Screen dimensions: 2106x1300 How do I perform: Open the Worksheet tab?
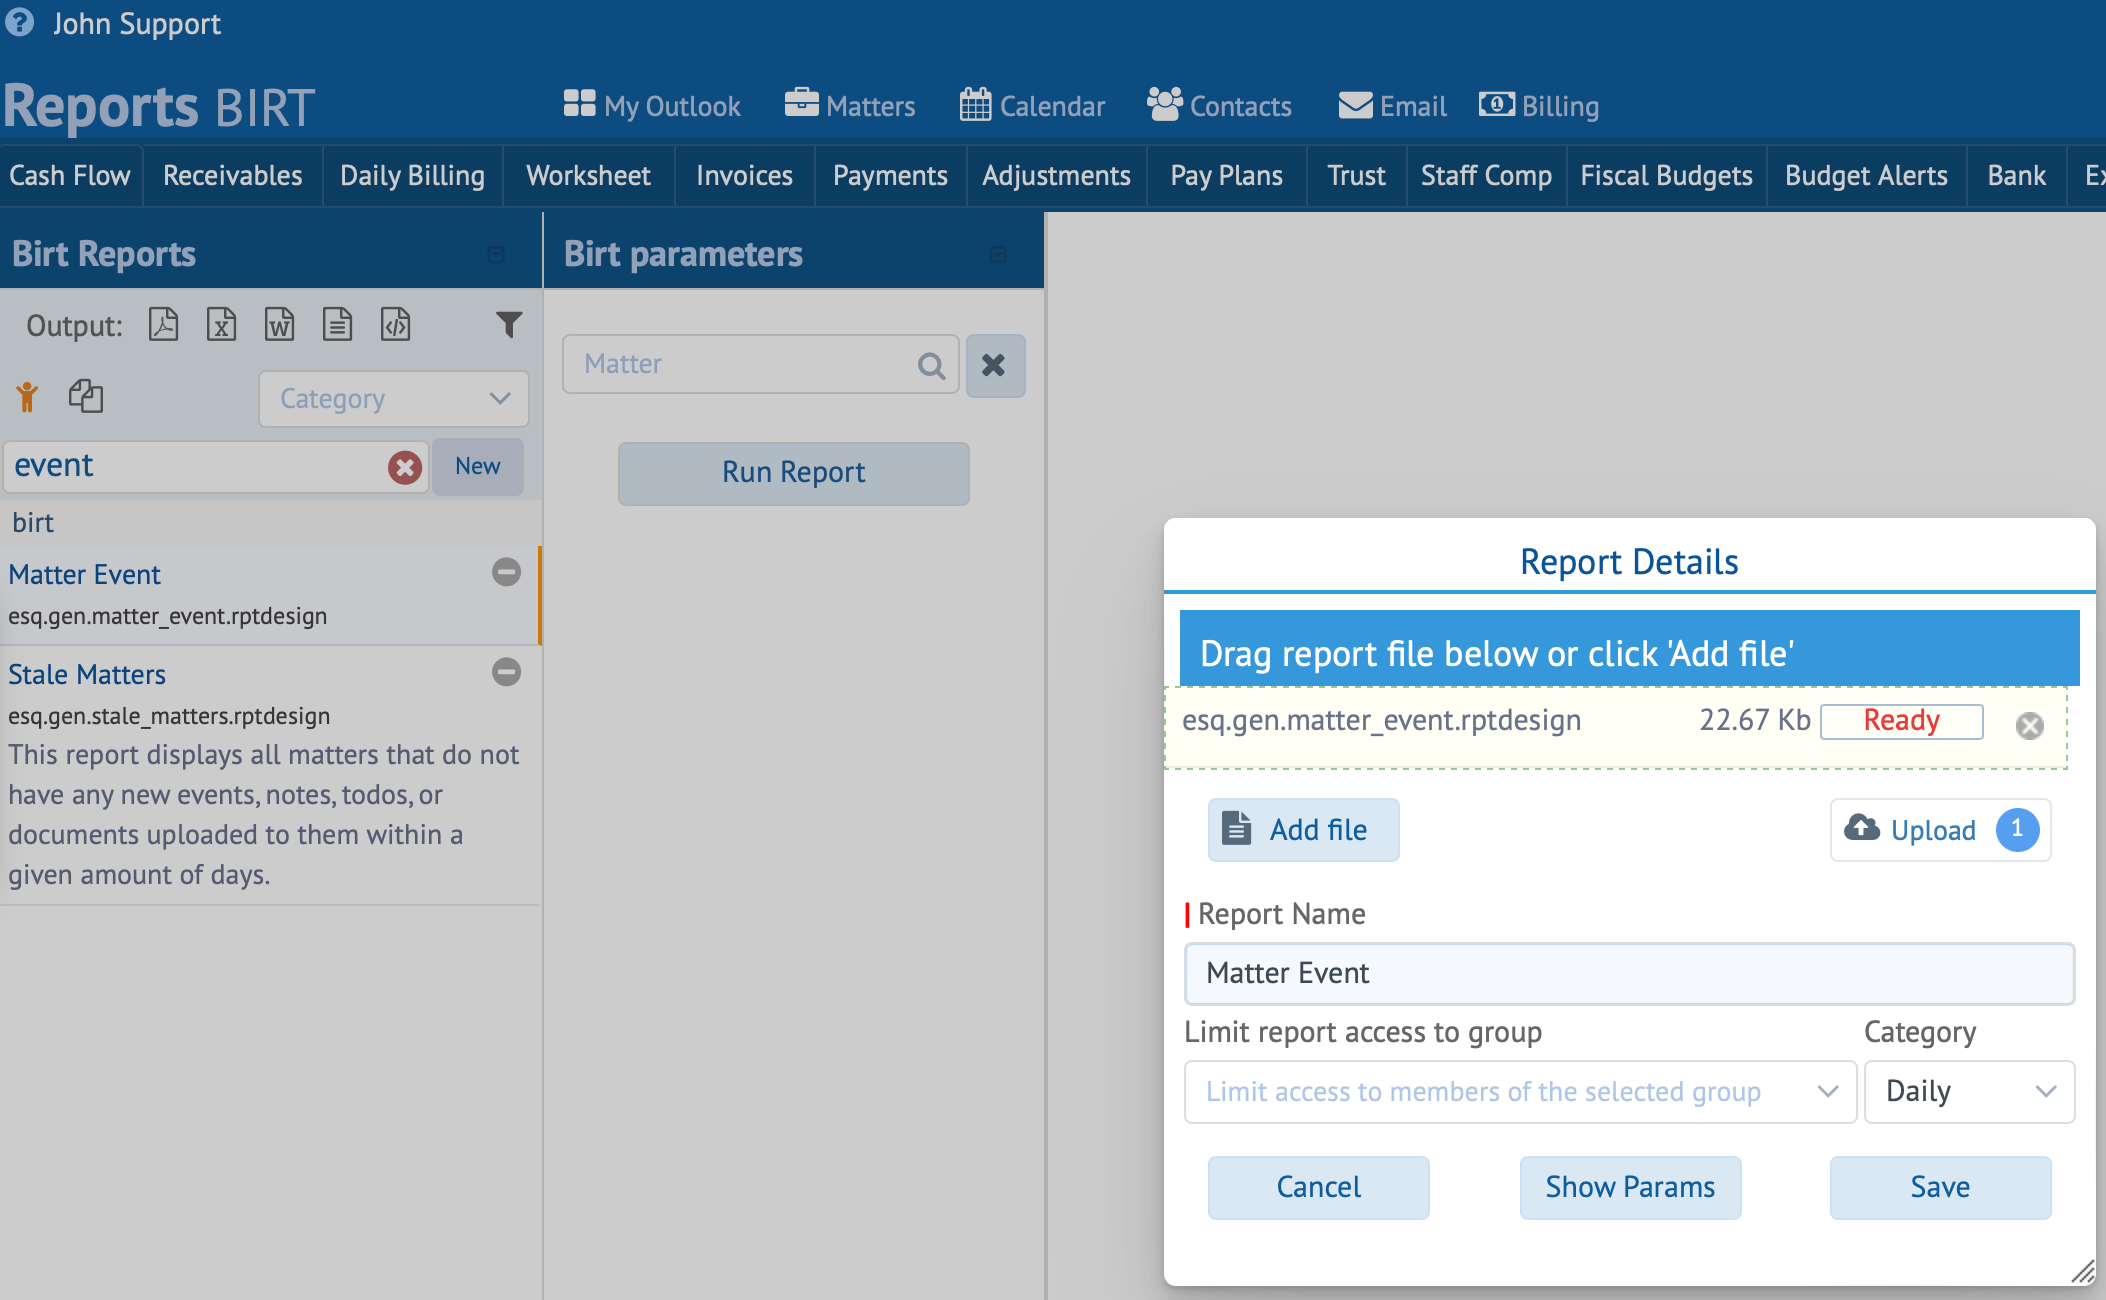click(588, 176)
